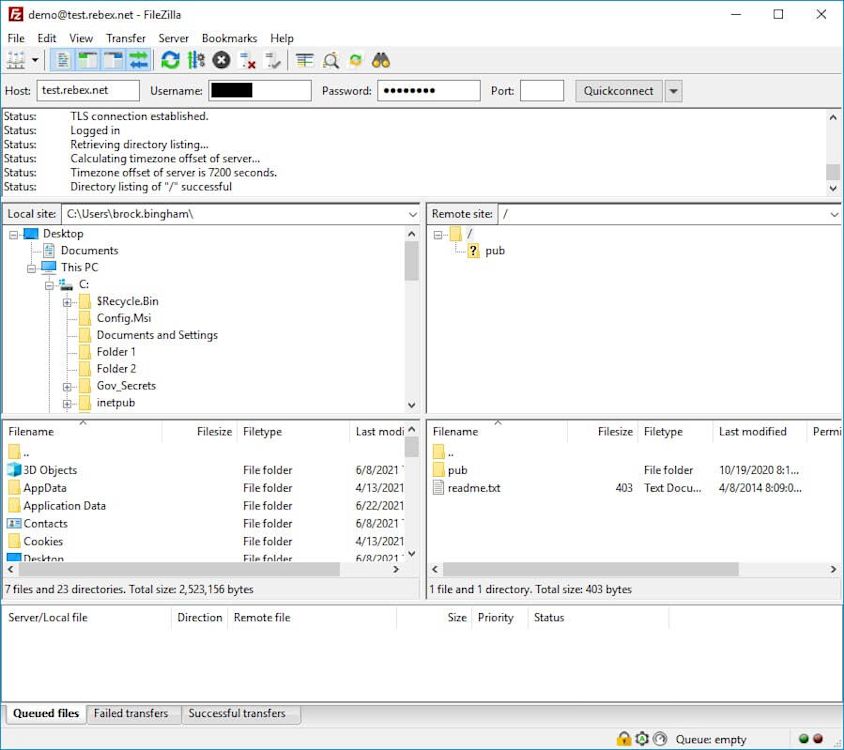Click the Username input field
The image size is (844, 750).
point(260,90)
